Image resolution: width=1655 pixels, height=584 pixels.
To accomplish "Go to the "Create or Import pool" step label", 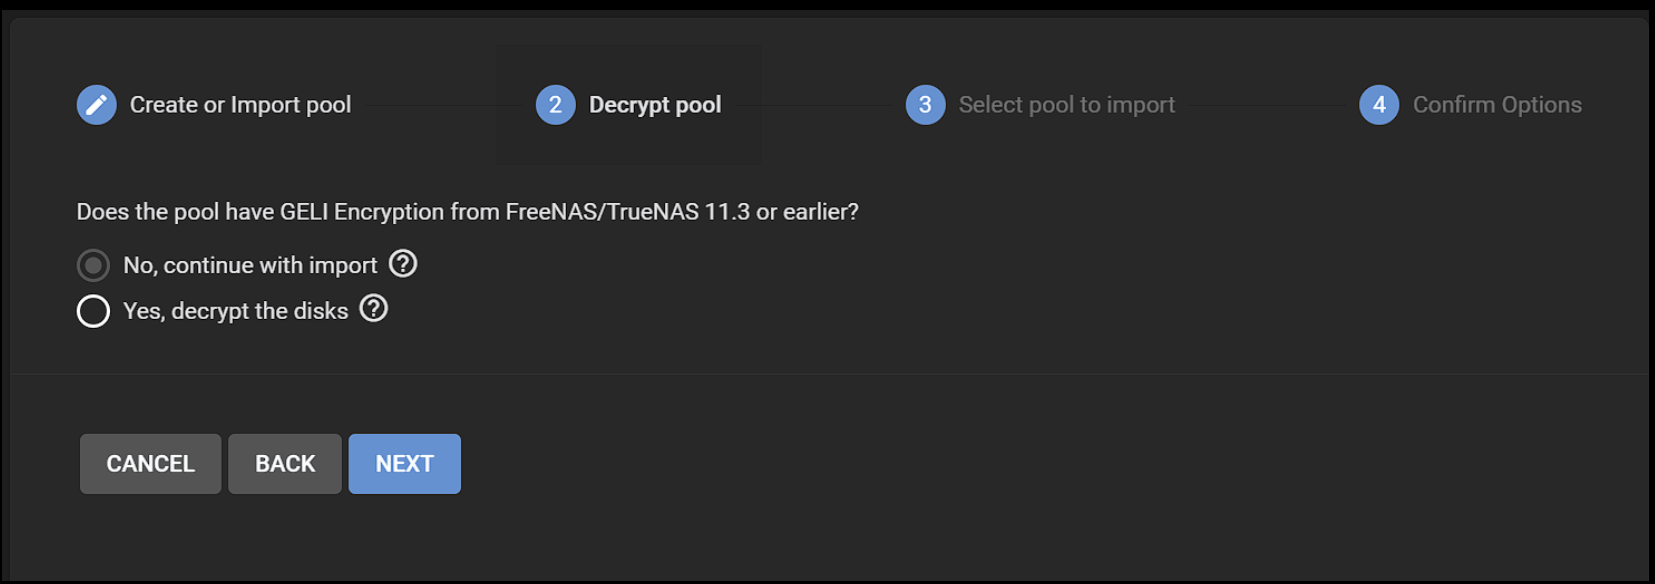I will [240, 105].
